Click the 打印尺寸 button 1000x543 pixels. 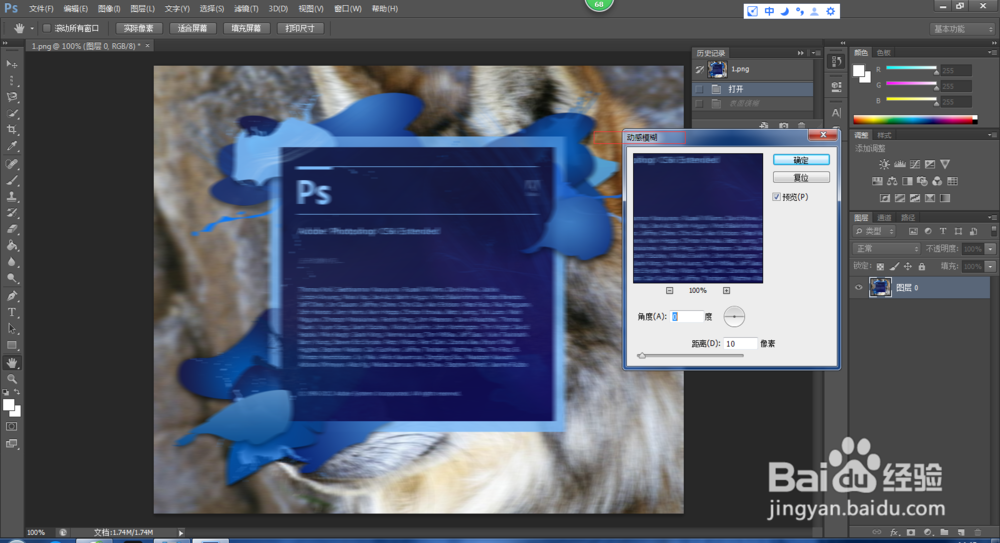click(x=300, y=28)
